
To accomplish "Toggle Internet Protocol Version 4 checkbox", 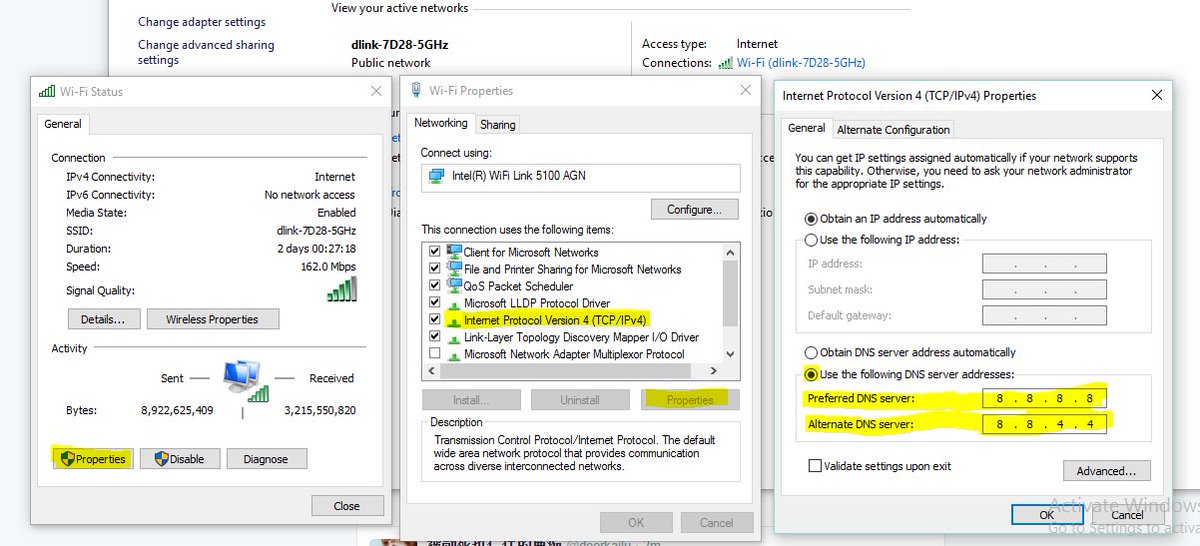I will point(434,320).
